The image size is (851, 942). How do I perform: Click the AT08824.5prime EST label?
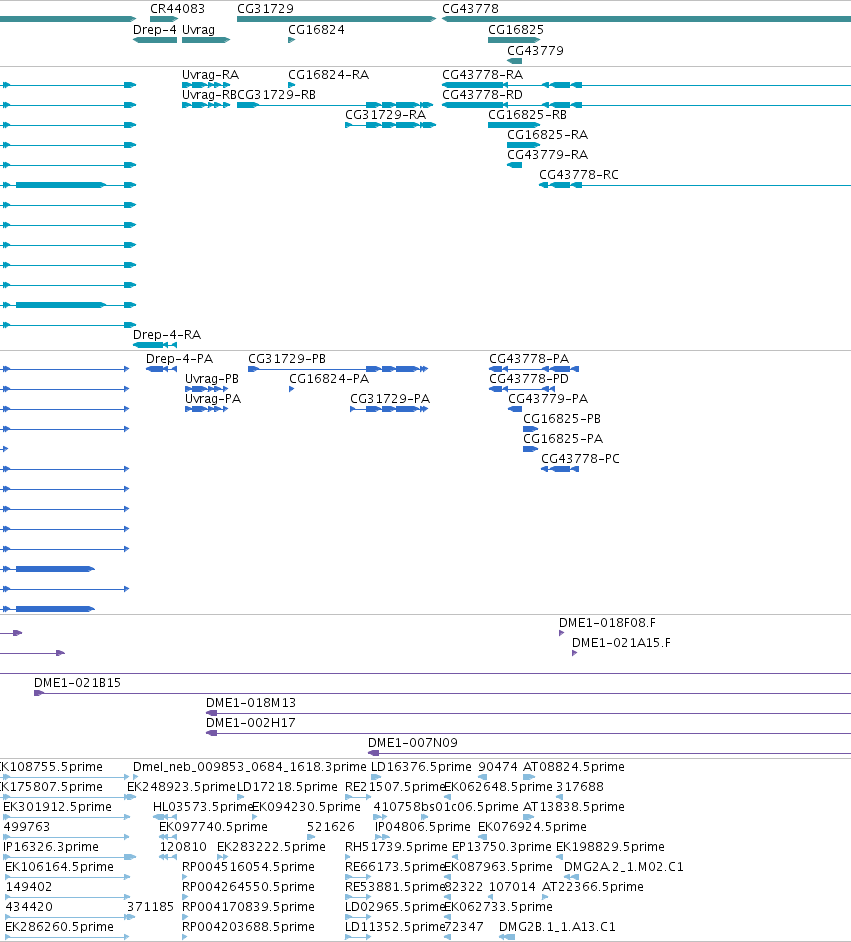574,767
